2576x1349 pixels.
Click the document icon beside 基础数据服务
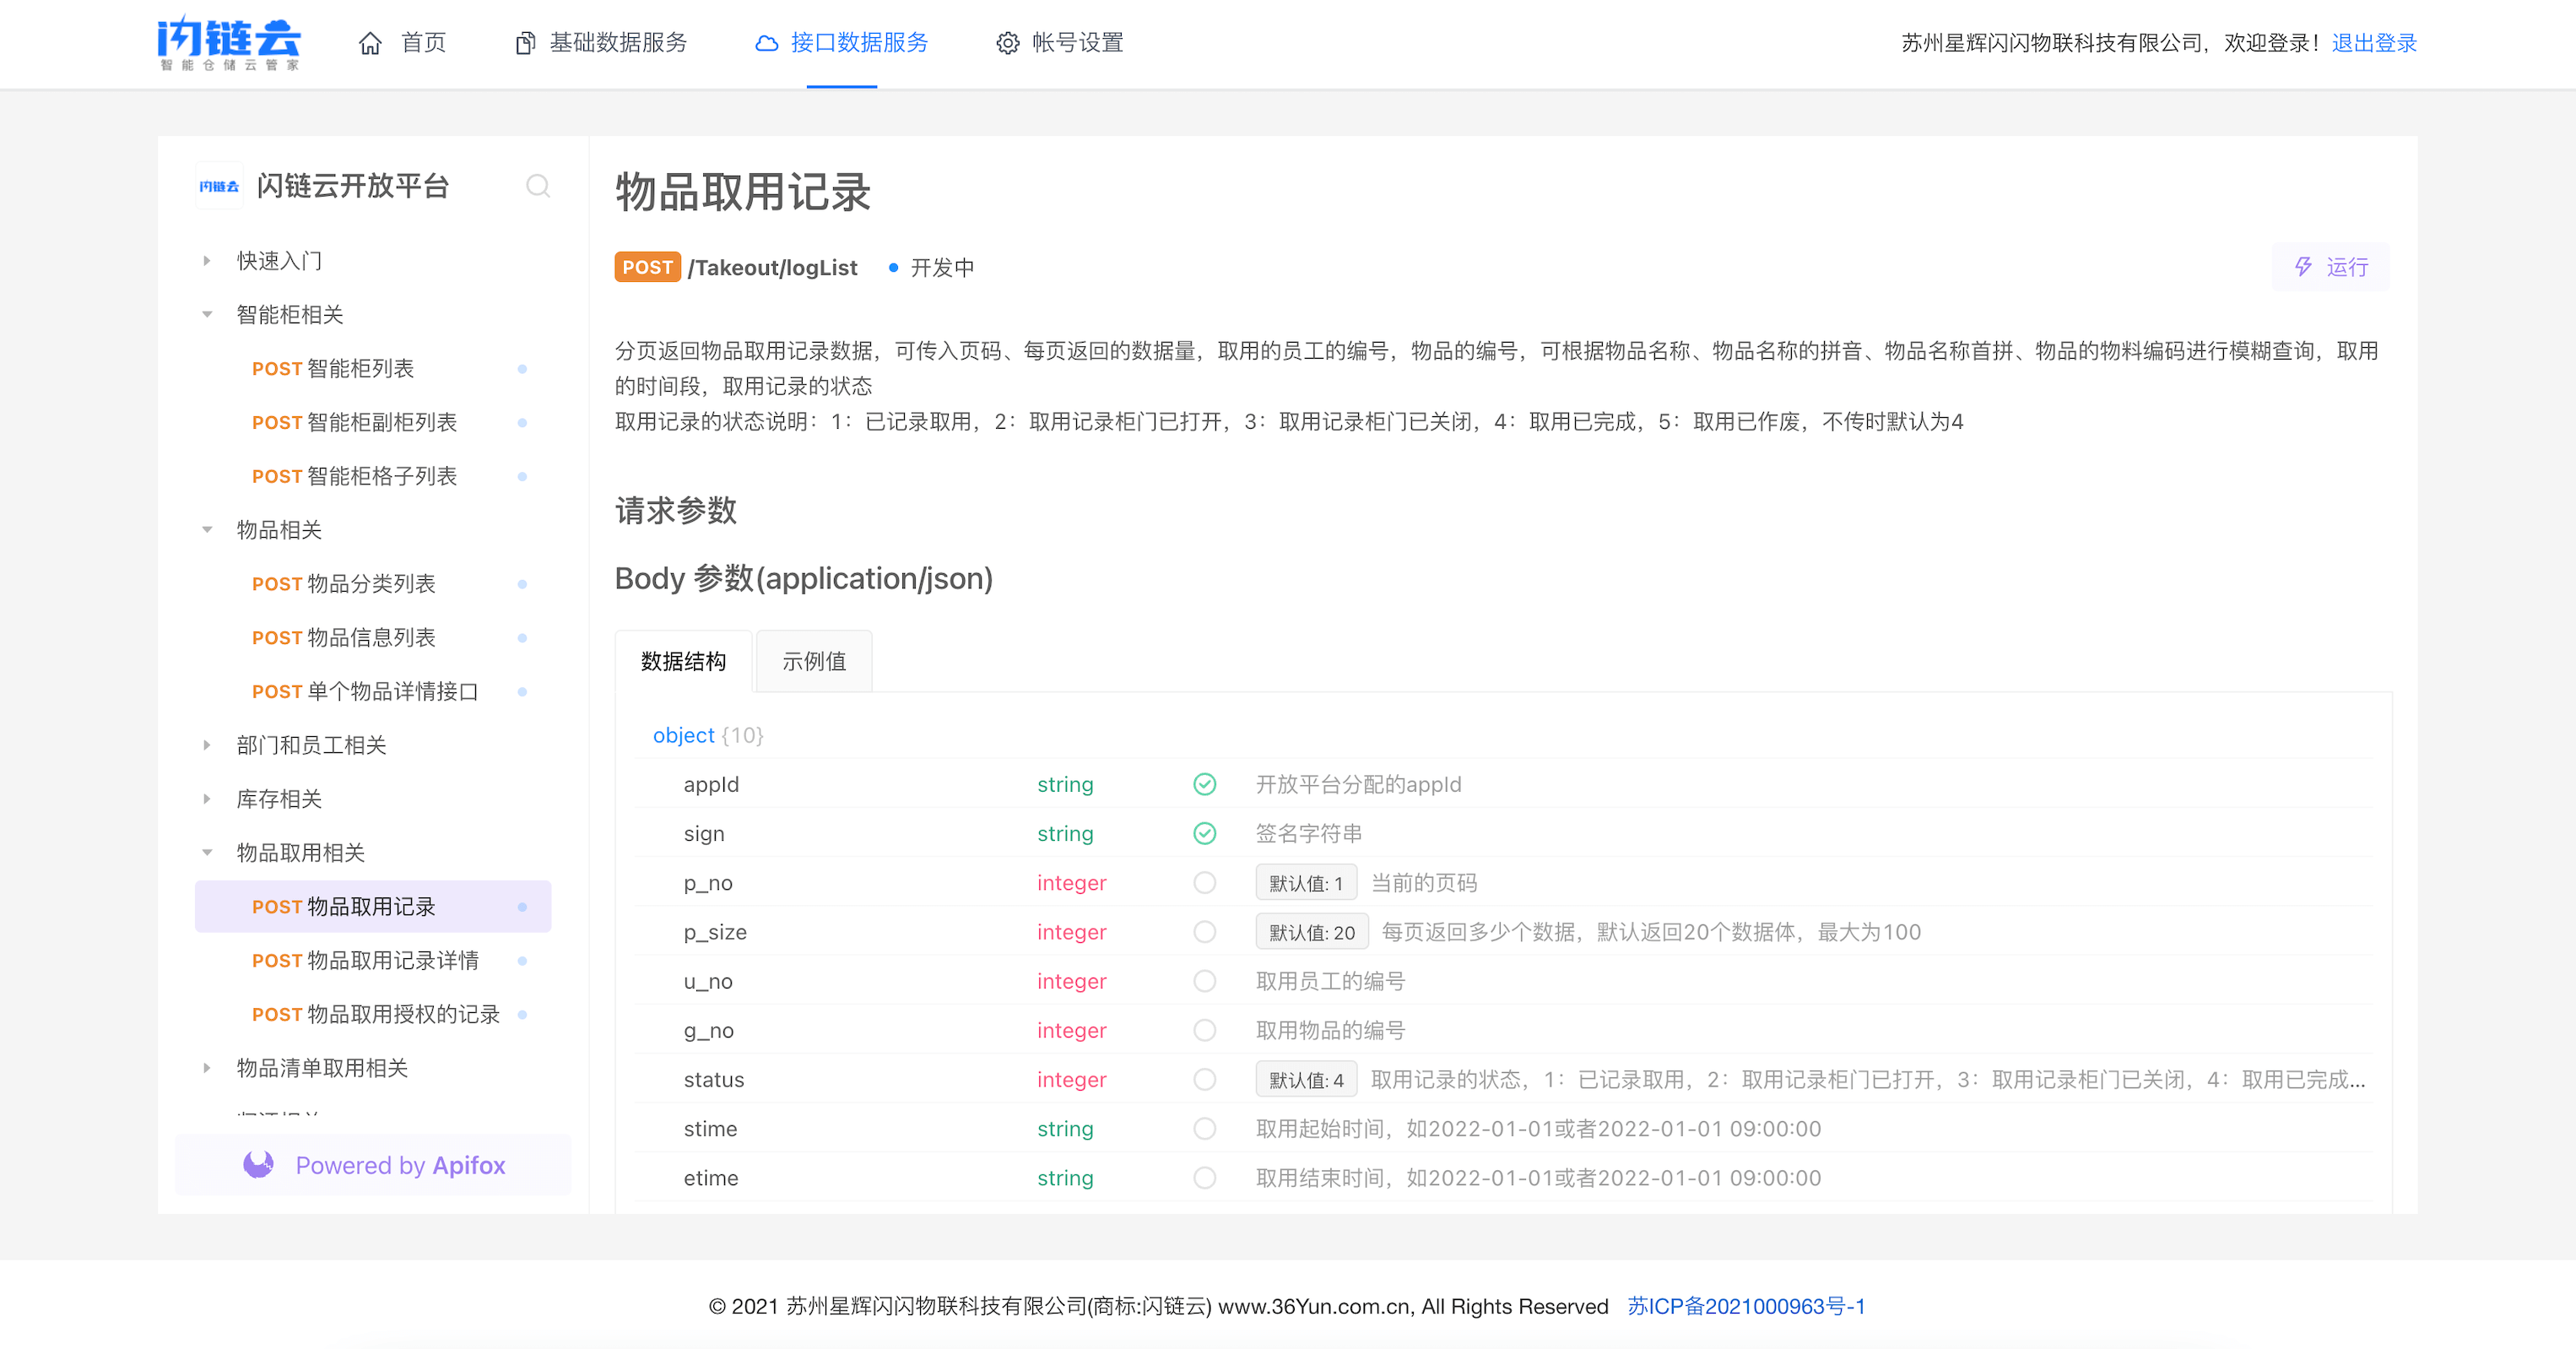coord(525,43)
